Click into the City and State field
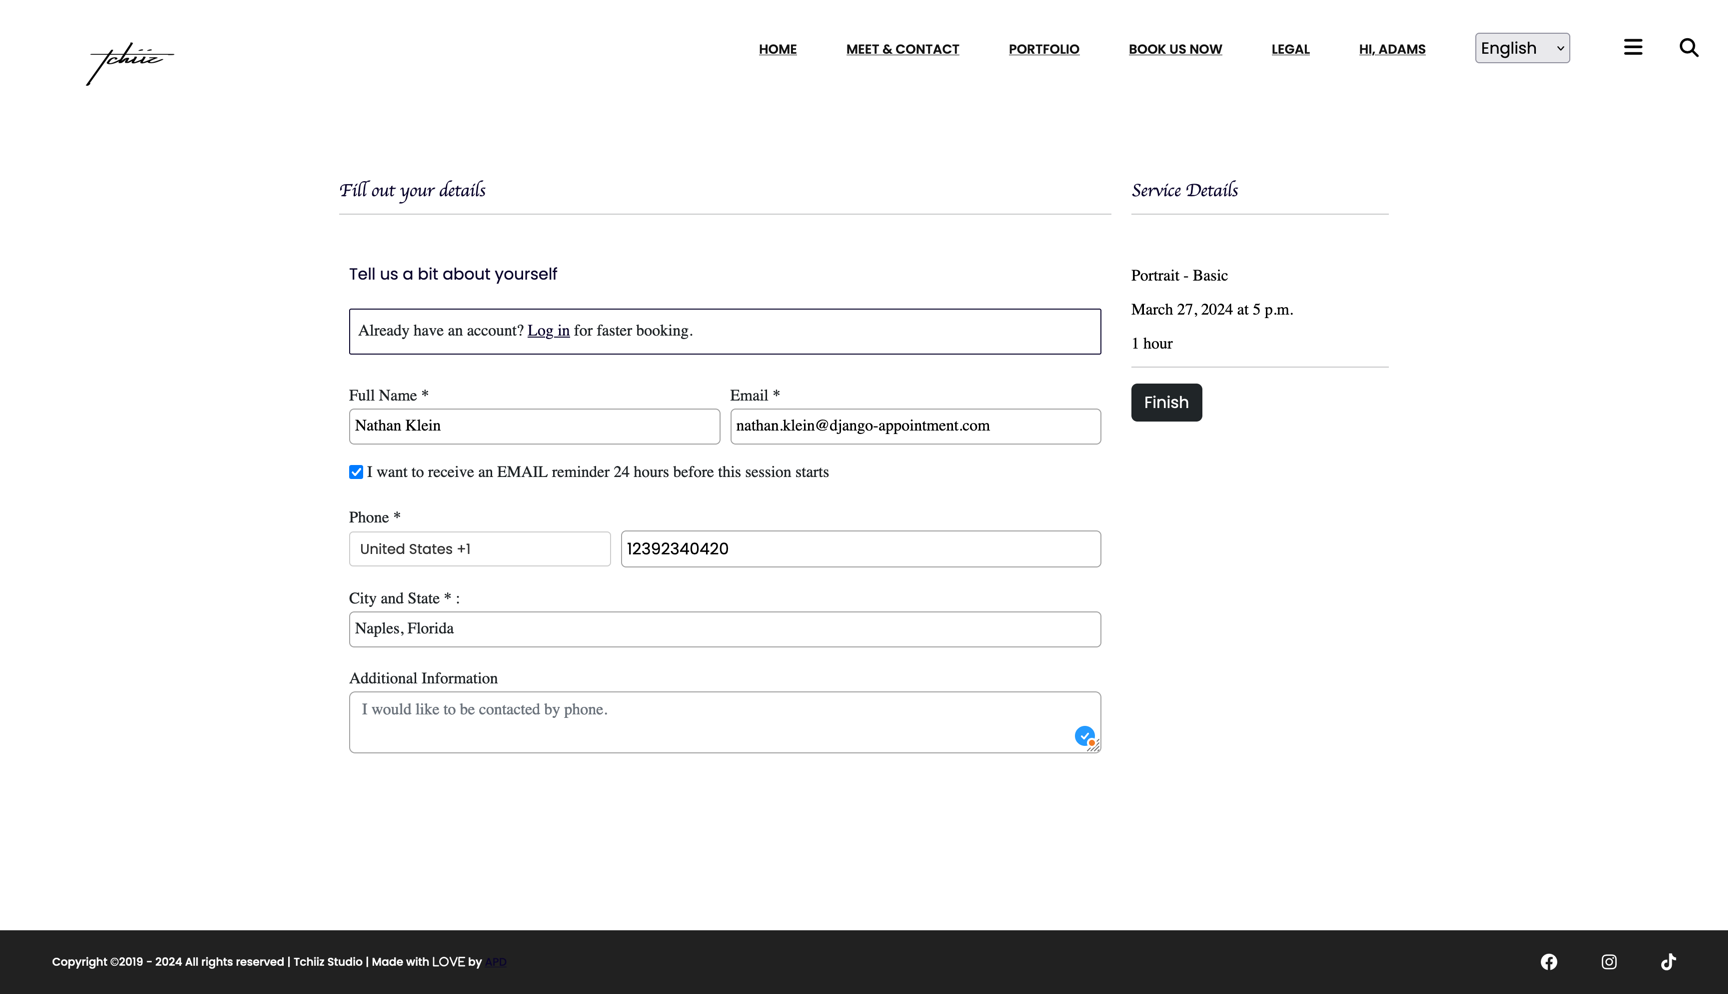This screenshot has width=1728, height=994. pyautogui.click(x=725, y=629)
